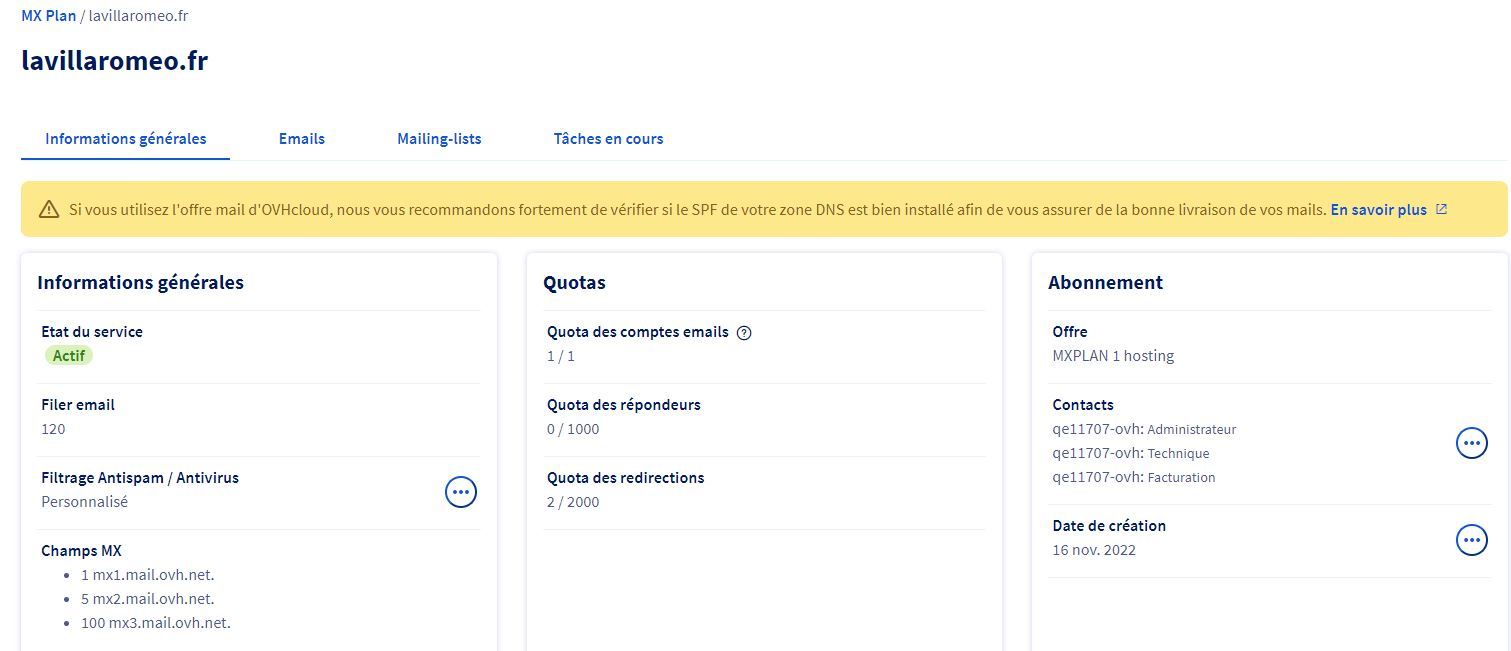Select the Informations générales tab
1511x651 pixels.
pos(126,139)
